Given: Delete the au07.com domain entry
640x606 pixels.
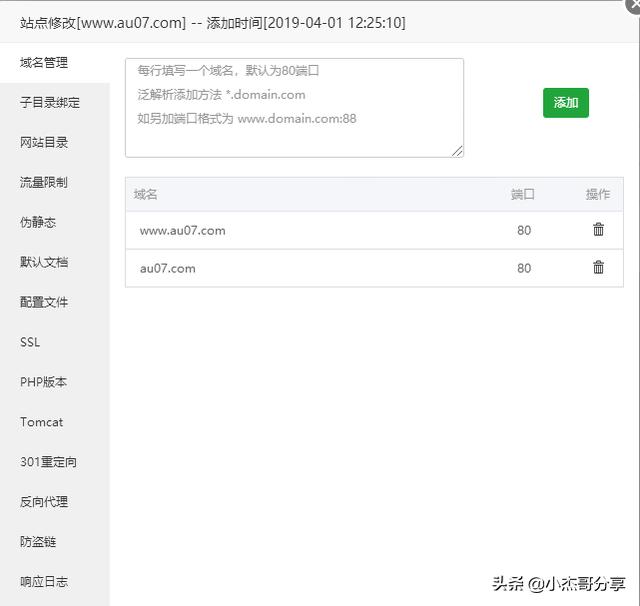Looking at the screenshot, I should 598,267.
